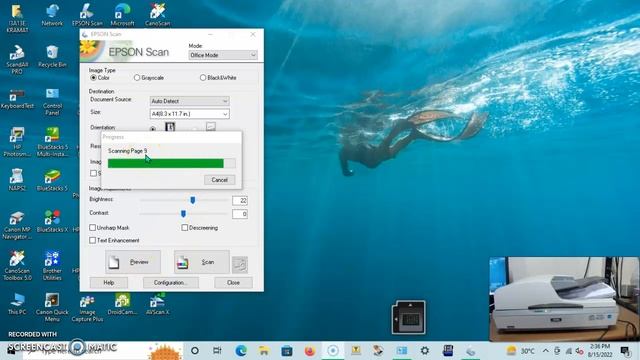Enable the Unsharp Mask checkbox
The width and height of the screenshot is (640, 360).
click(93, 227)
